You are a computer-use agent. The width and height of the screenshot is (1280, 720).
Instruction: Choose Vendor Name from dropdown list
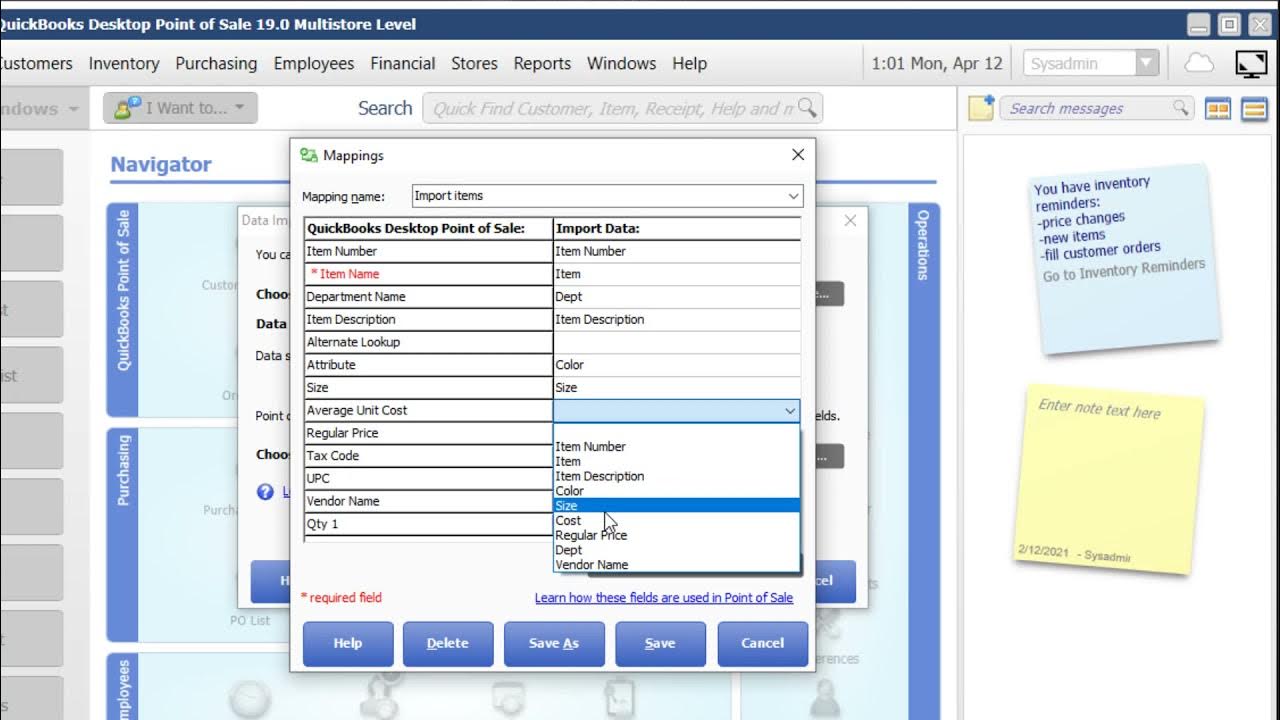point(677,564)
